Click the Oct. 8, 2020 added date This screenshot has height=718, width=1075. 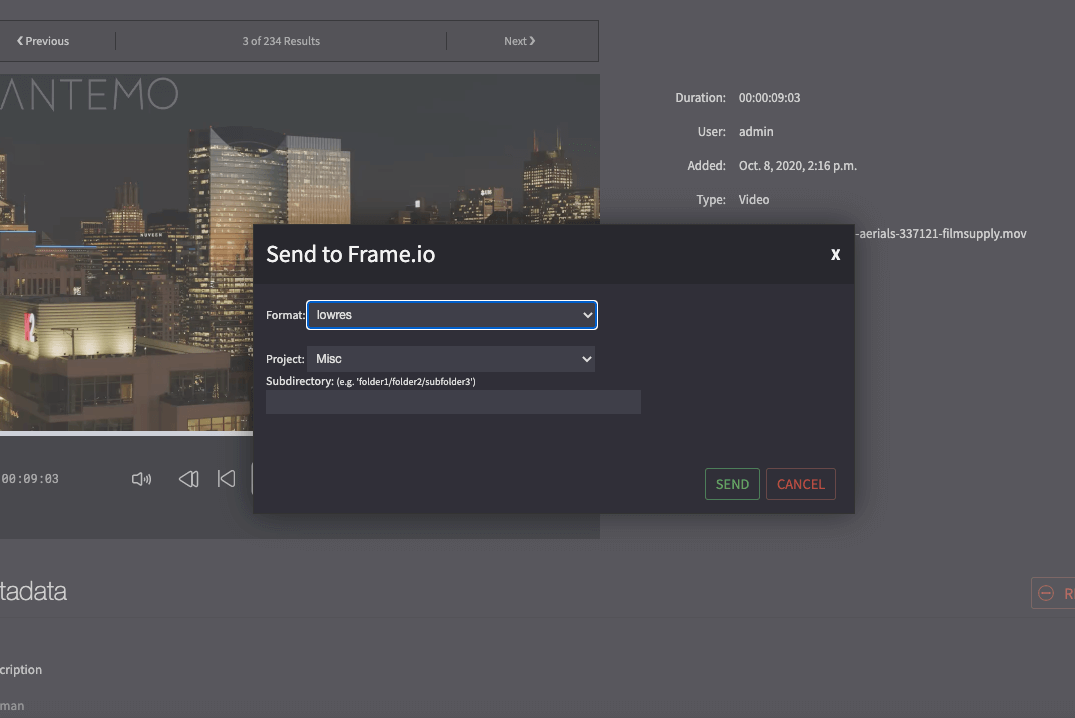pos(797,166)
